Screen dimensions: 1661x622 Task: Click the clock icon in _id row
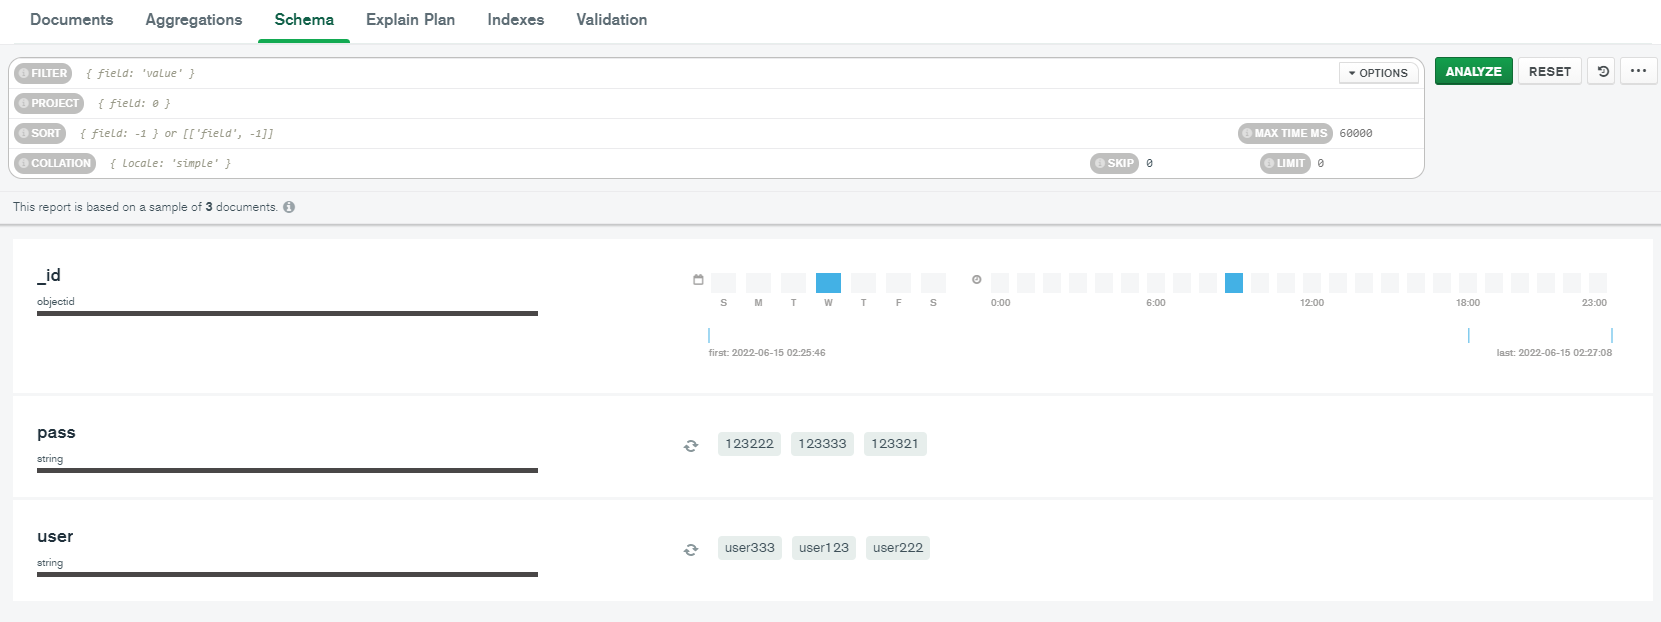point(977,280)
